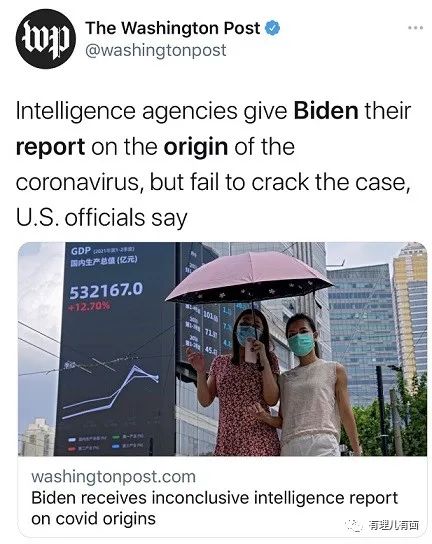Click the blue verified checkmark badge
432x544 pixels.
[x=272, y=28]
